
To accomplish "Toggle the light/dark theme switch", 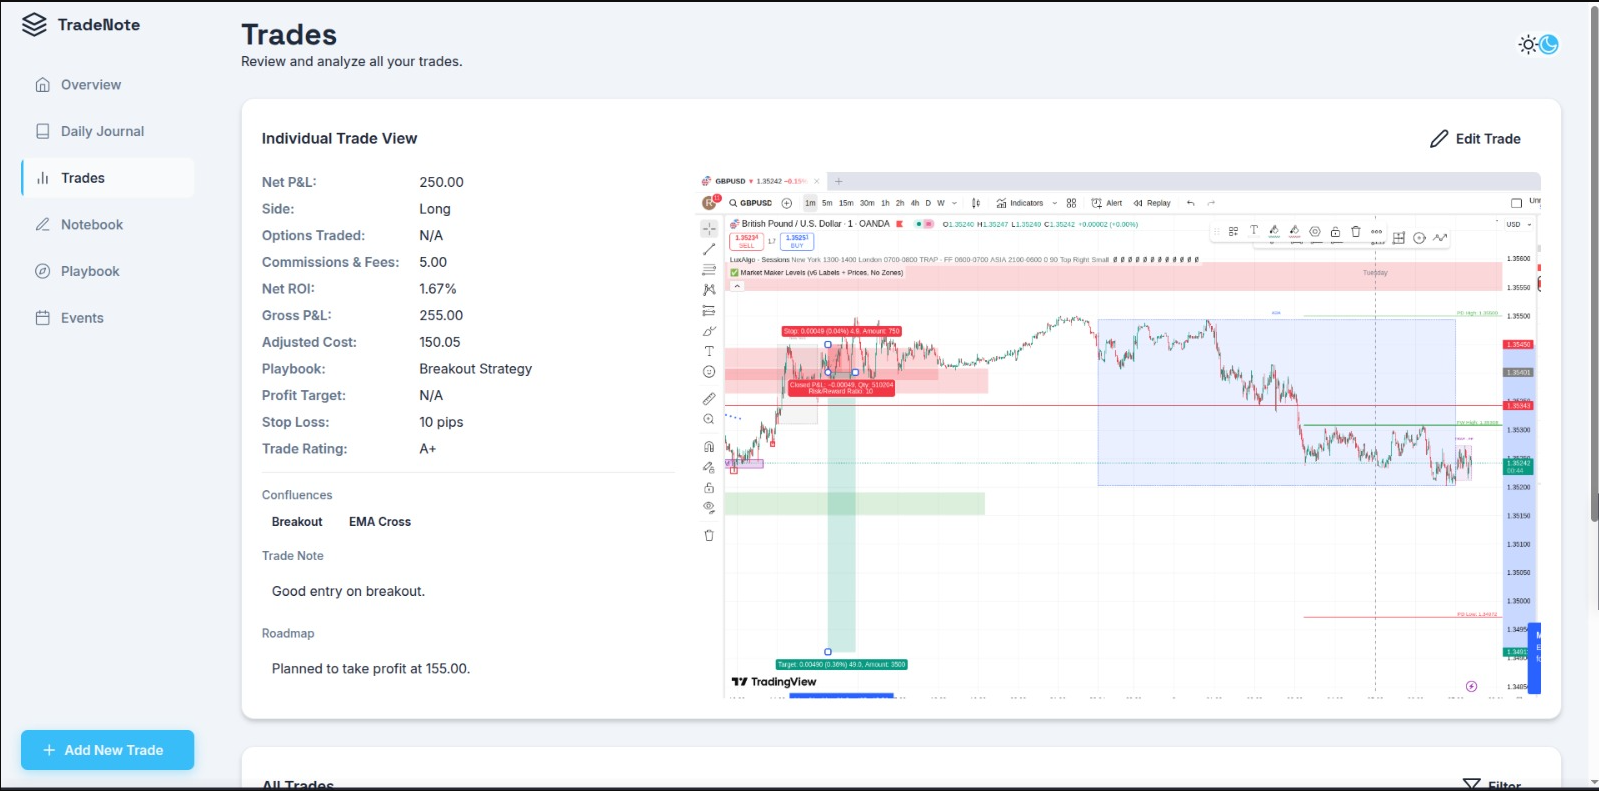I will (x=1538, y=44).
